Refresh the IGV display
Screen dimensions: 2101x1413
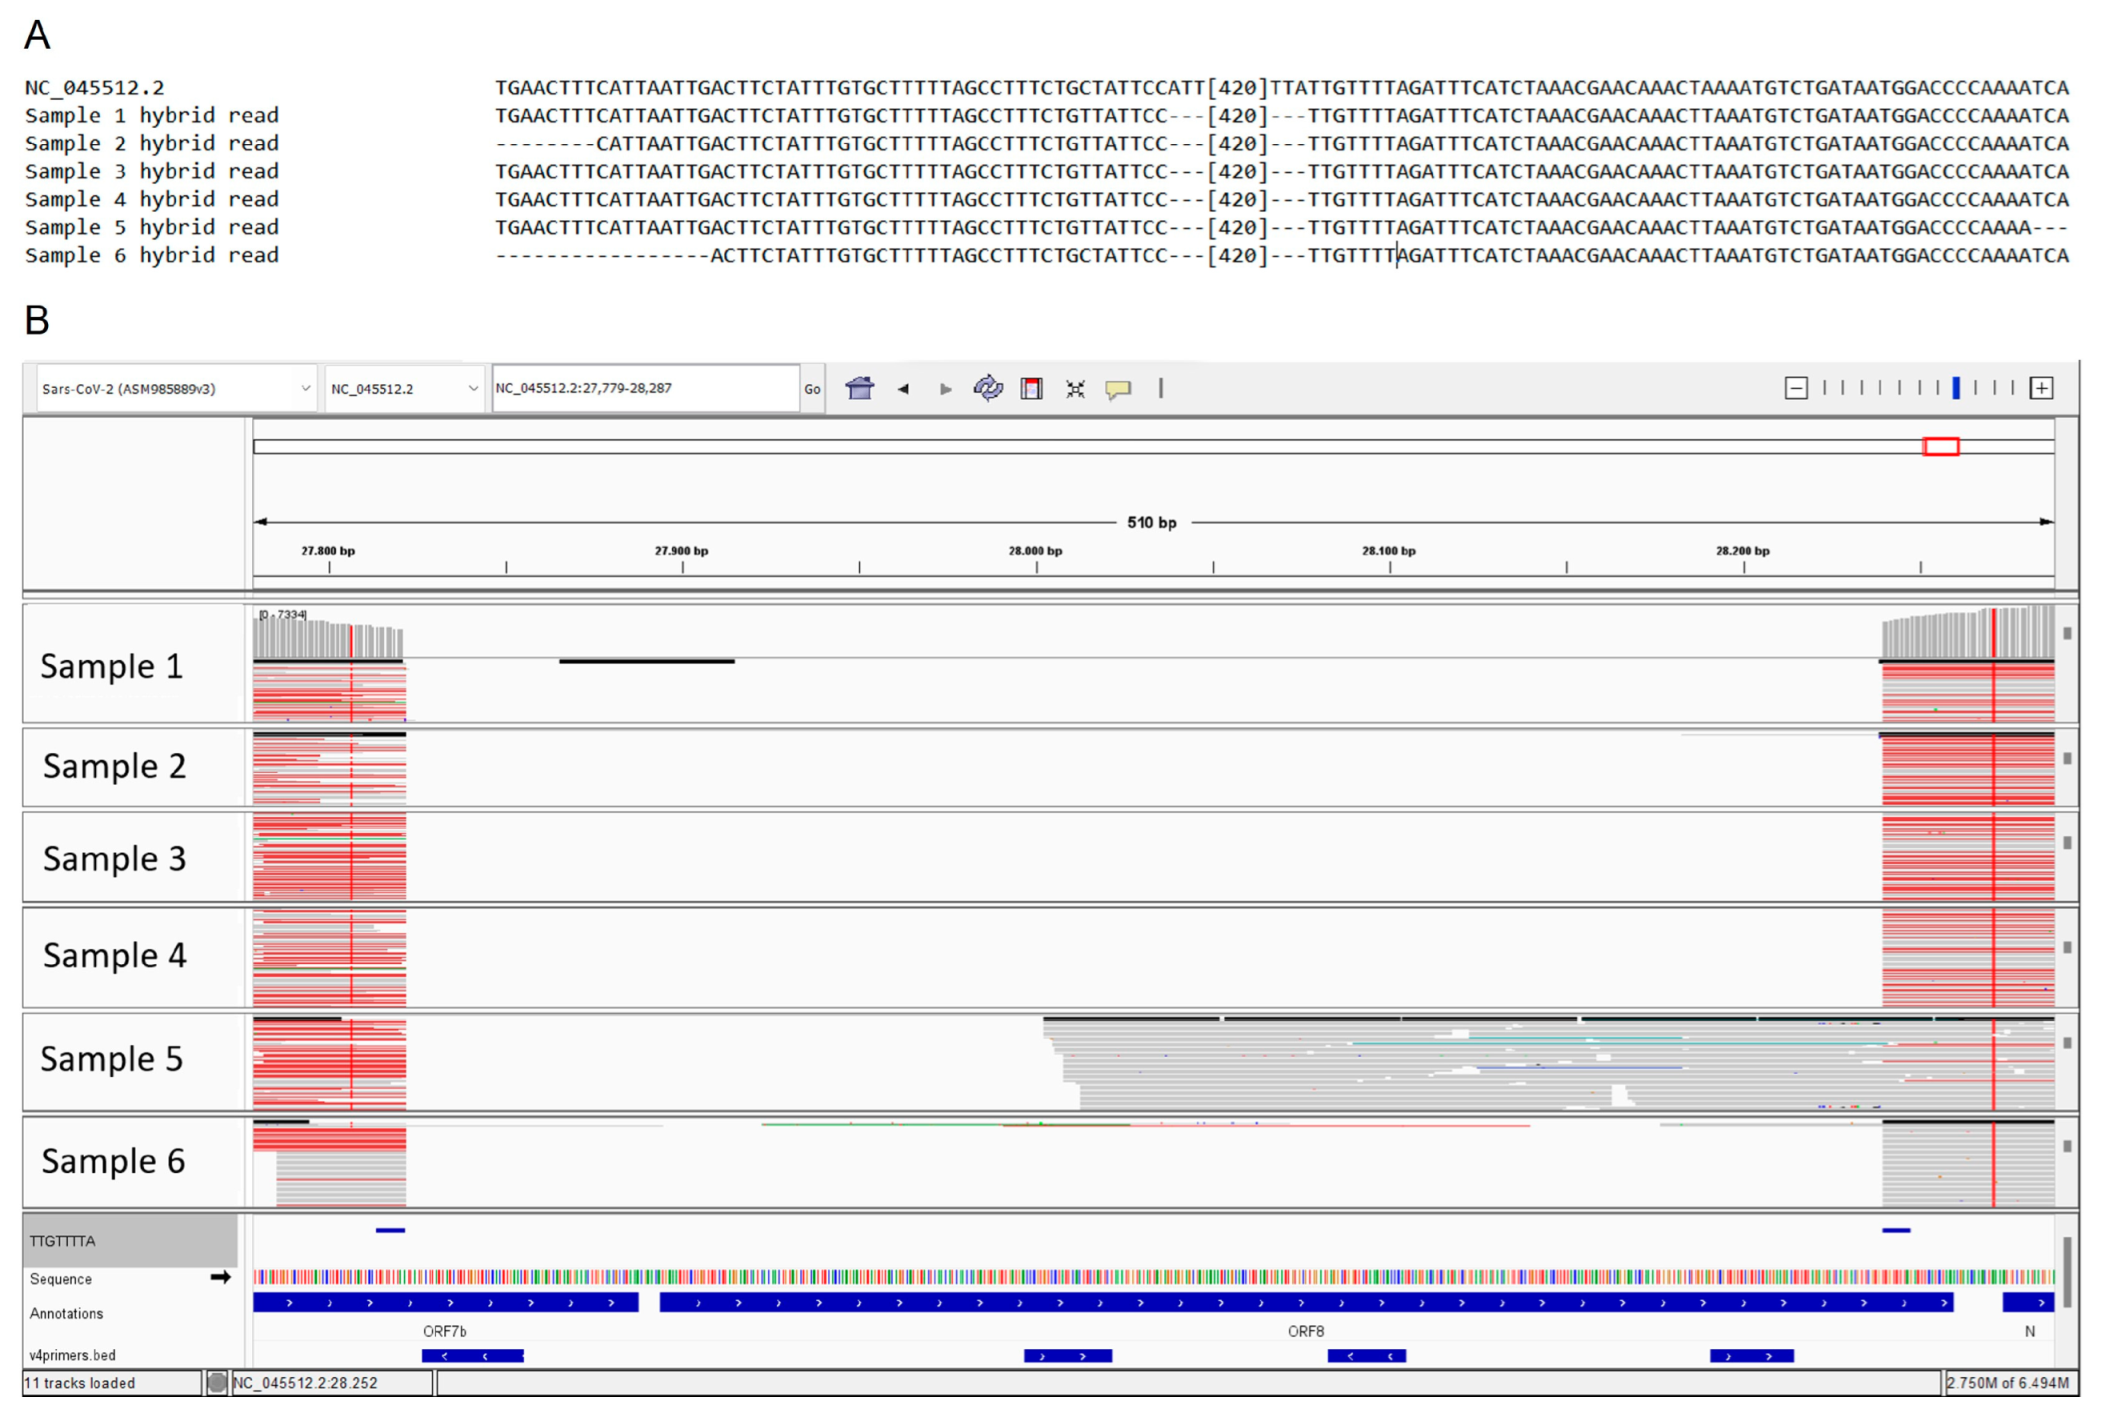click(988, 388)
